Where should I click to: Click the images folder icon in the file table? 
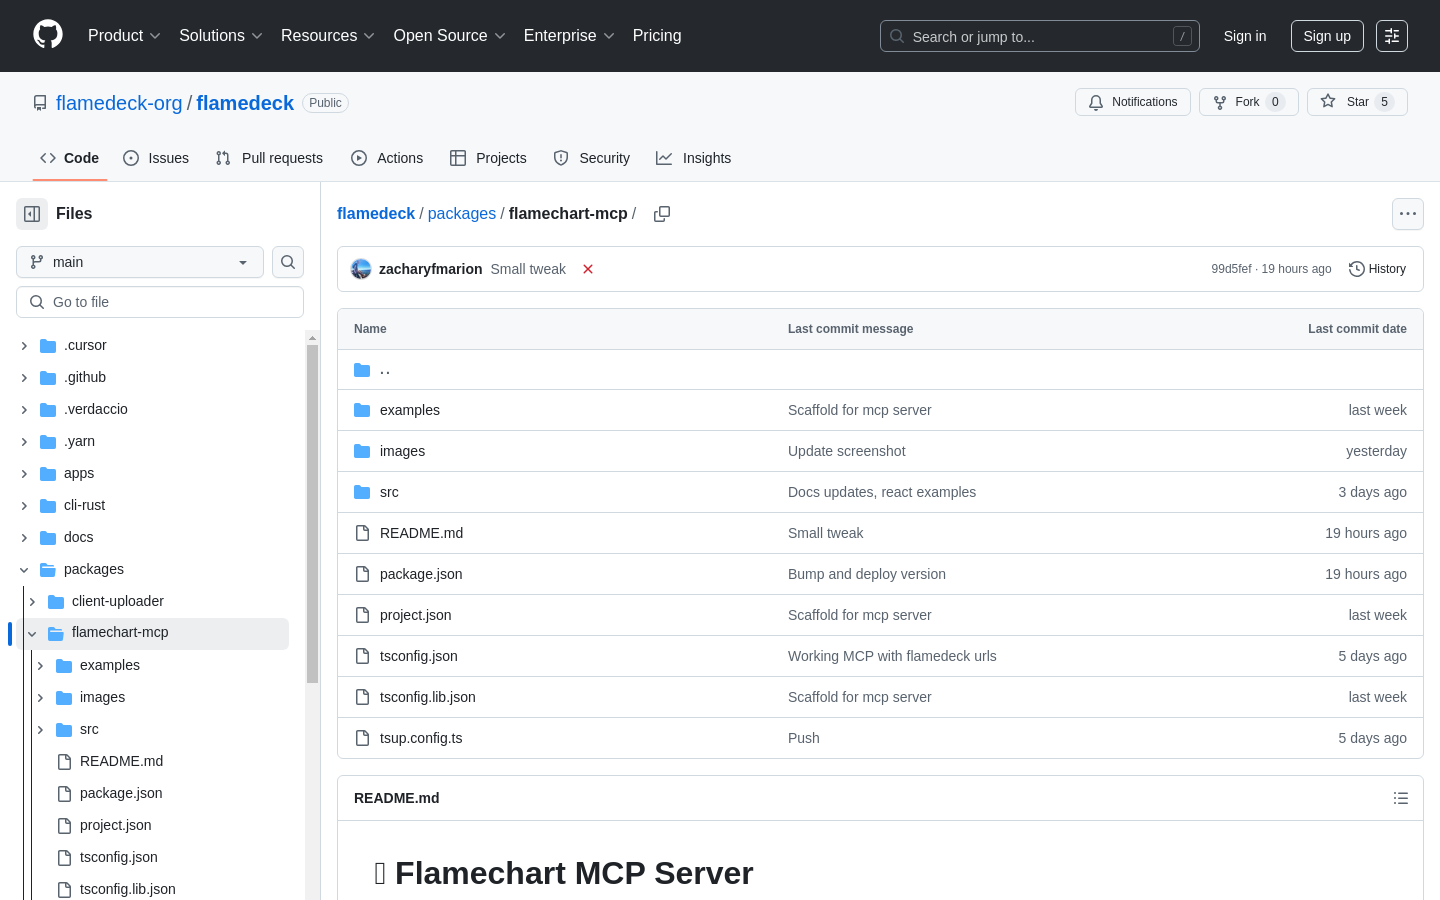coord(362,451)
